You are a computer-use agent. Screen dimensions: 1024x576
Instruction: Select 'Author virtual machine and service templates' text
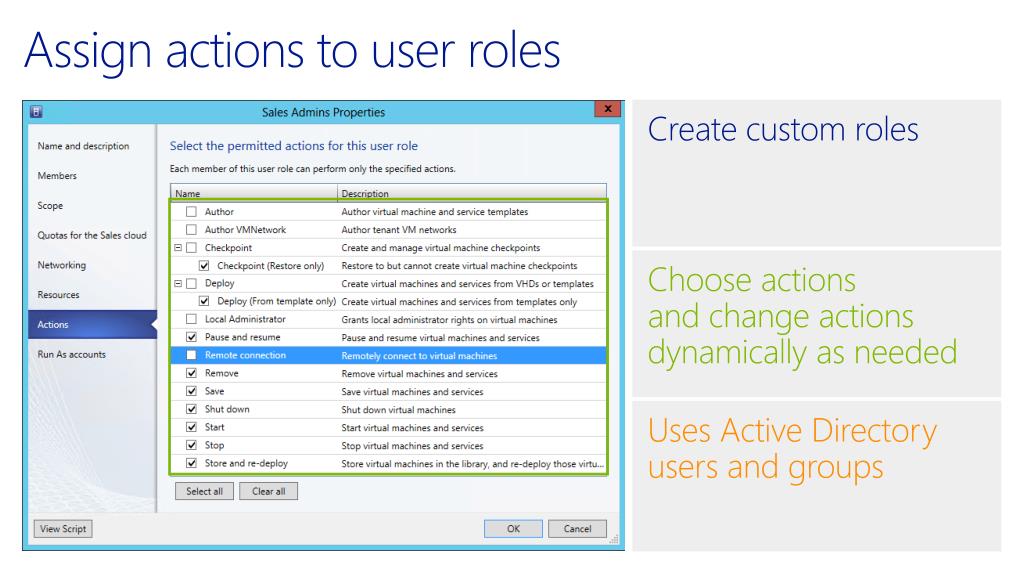[x=435, y=212]
